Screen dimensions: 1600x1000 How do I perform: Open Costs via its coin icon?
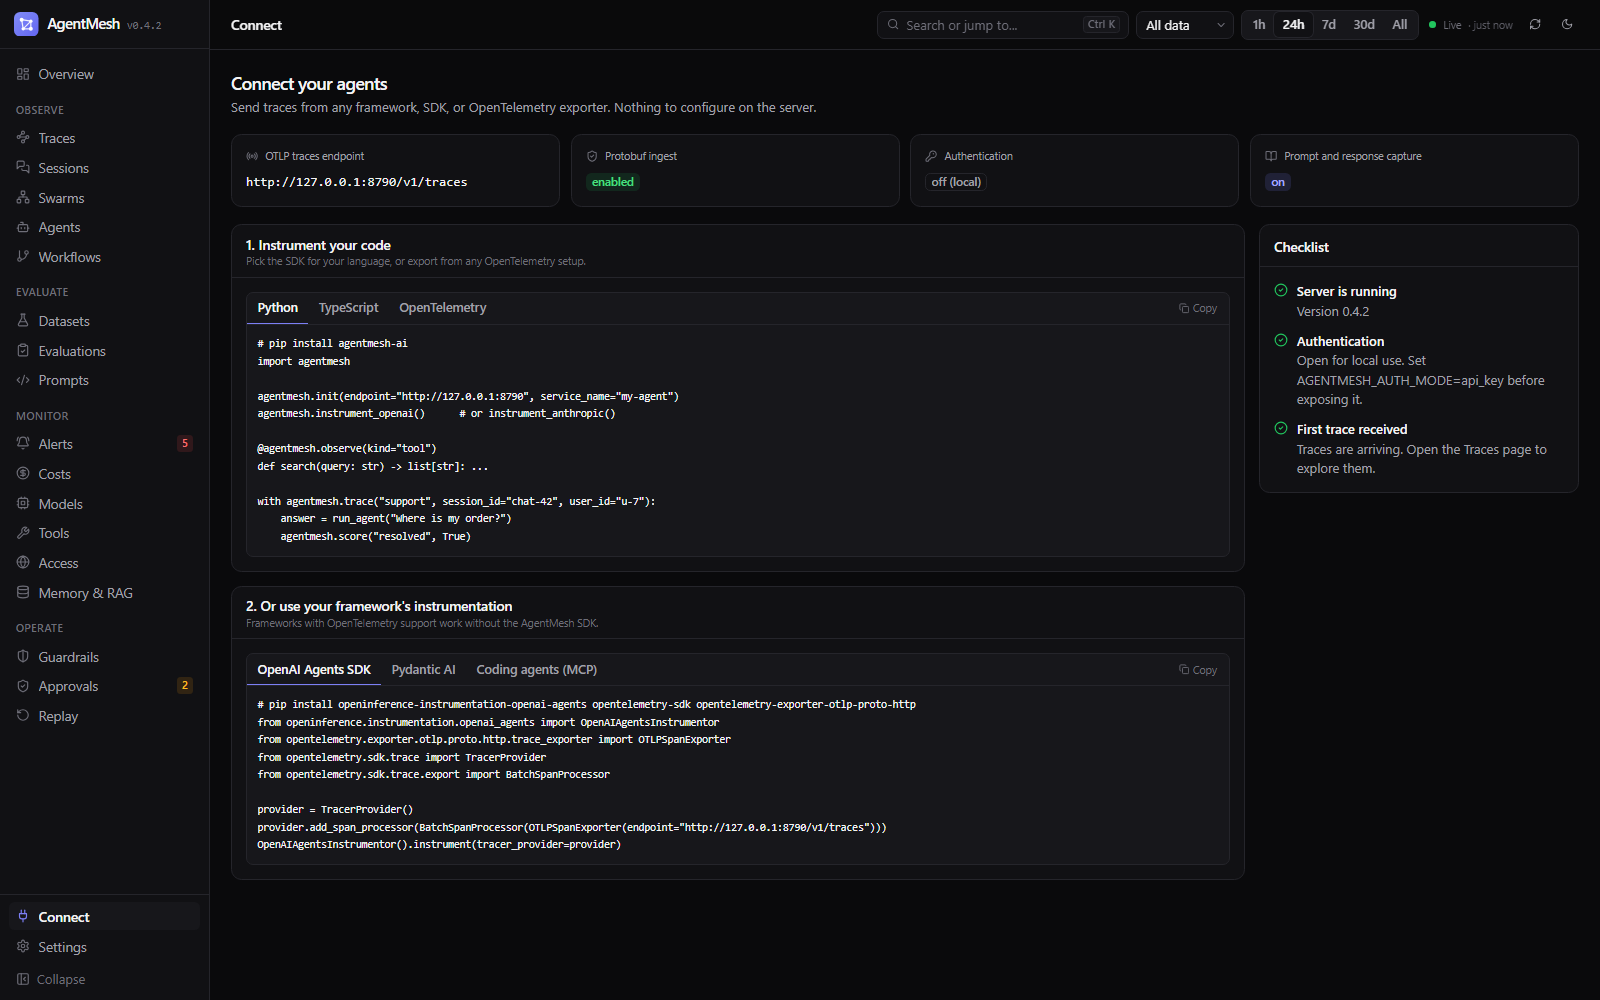click(23, 474)
